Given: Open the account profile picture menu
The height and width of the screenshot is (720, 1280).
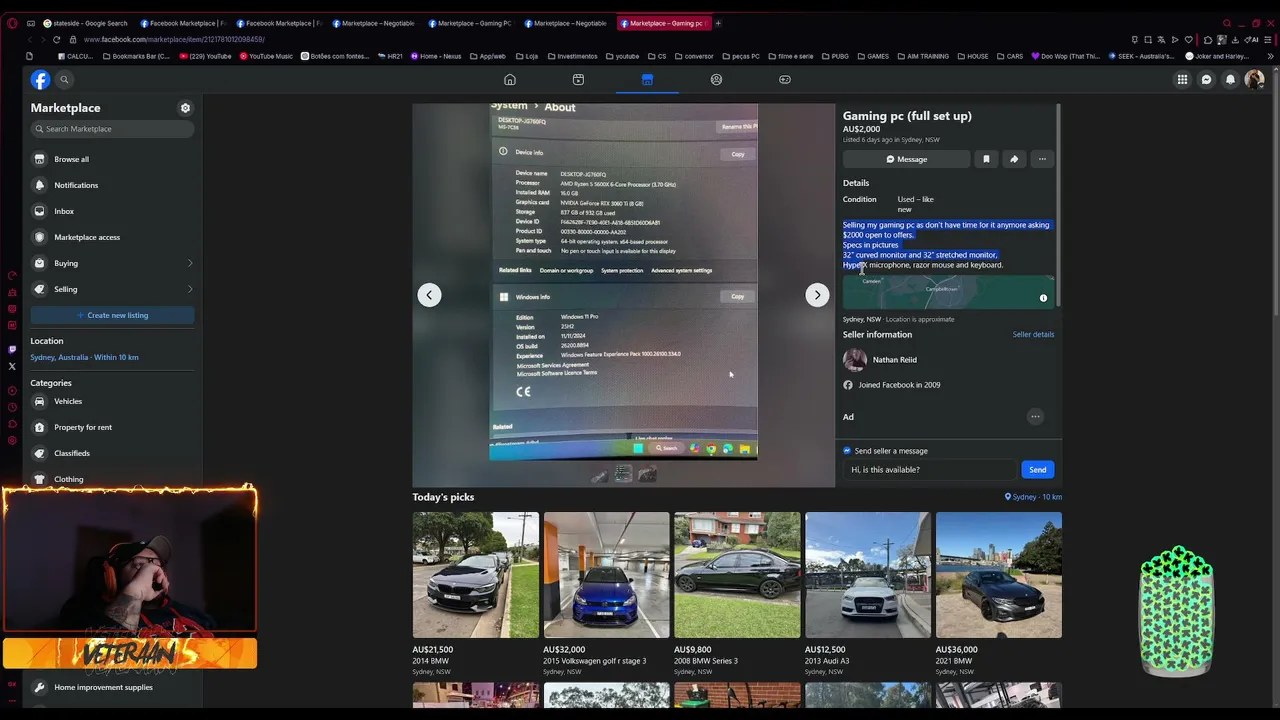Looking at the screenshot, I should [x=1254, y=79].
